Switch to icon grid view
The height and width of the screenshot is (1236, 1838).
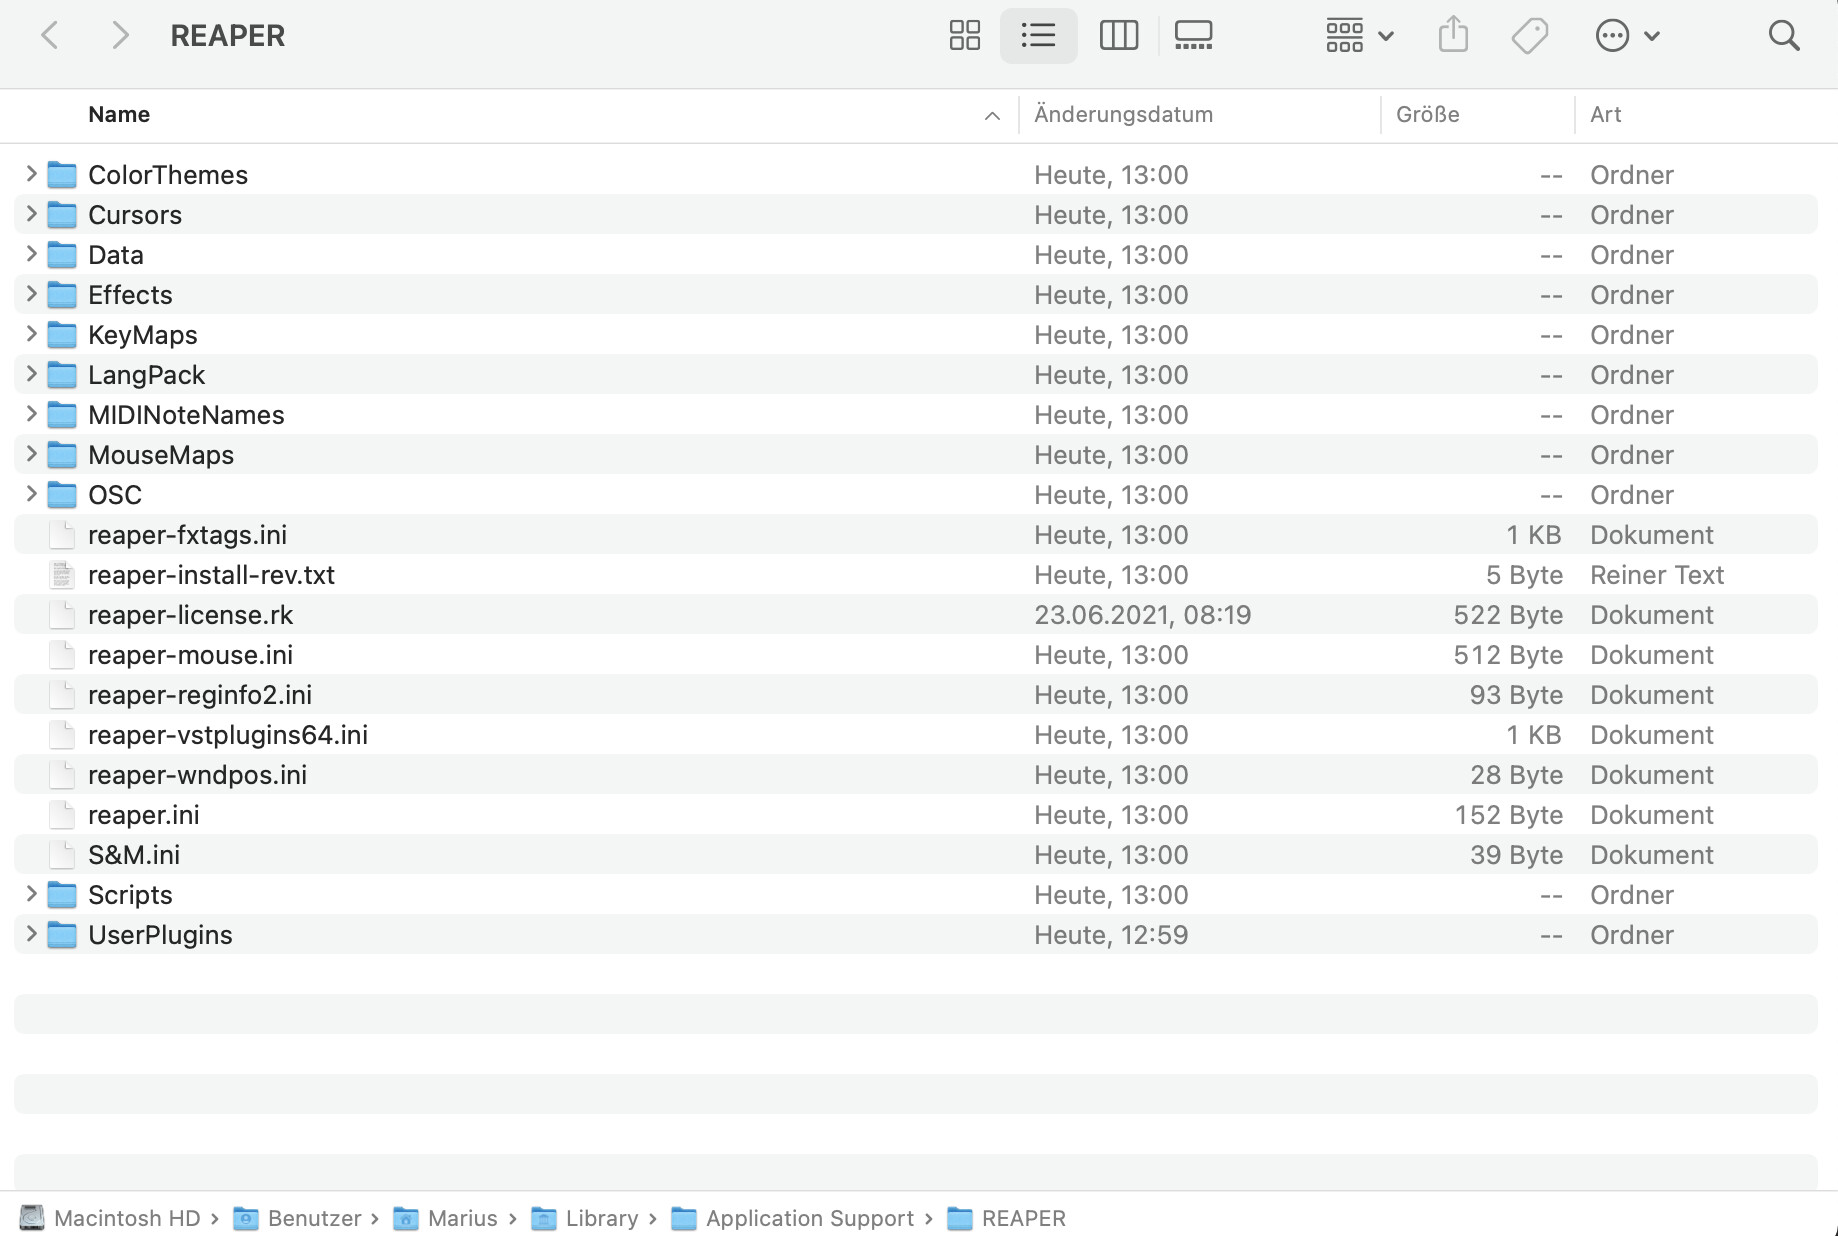[964, 36]
